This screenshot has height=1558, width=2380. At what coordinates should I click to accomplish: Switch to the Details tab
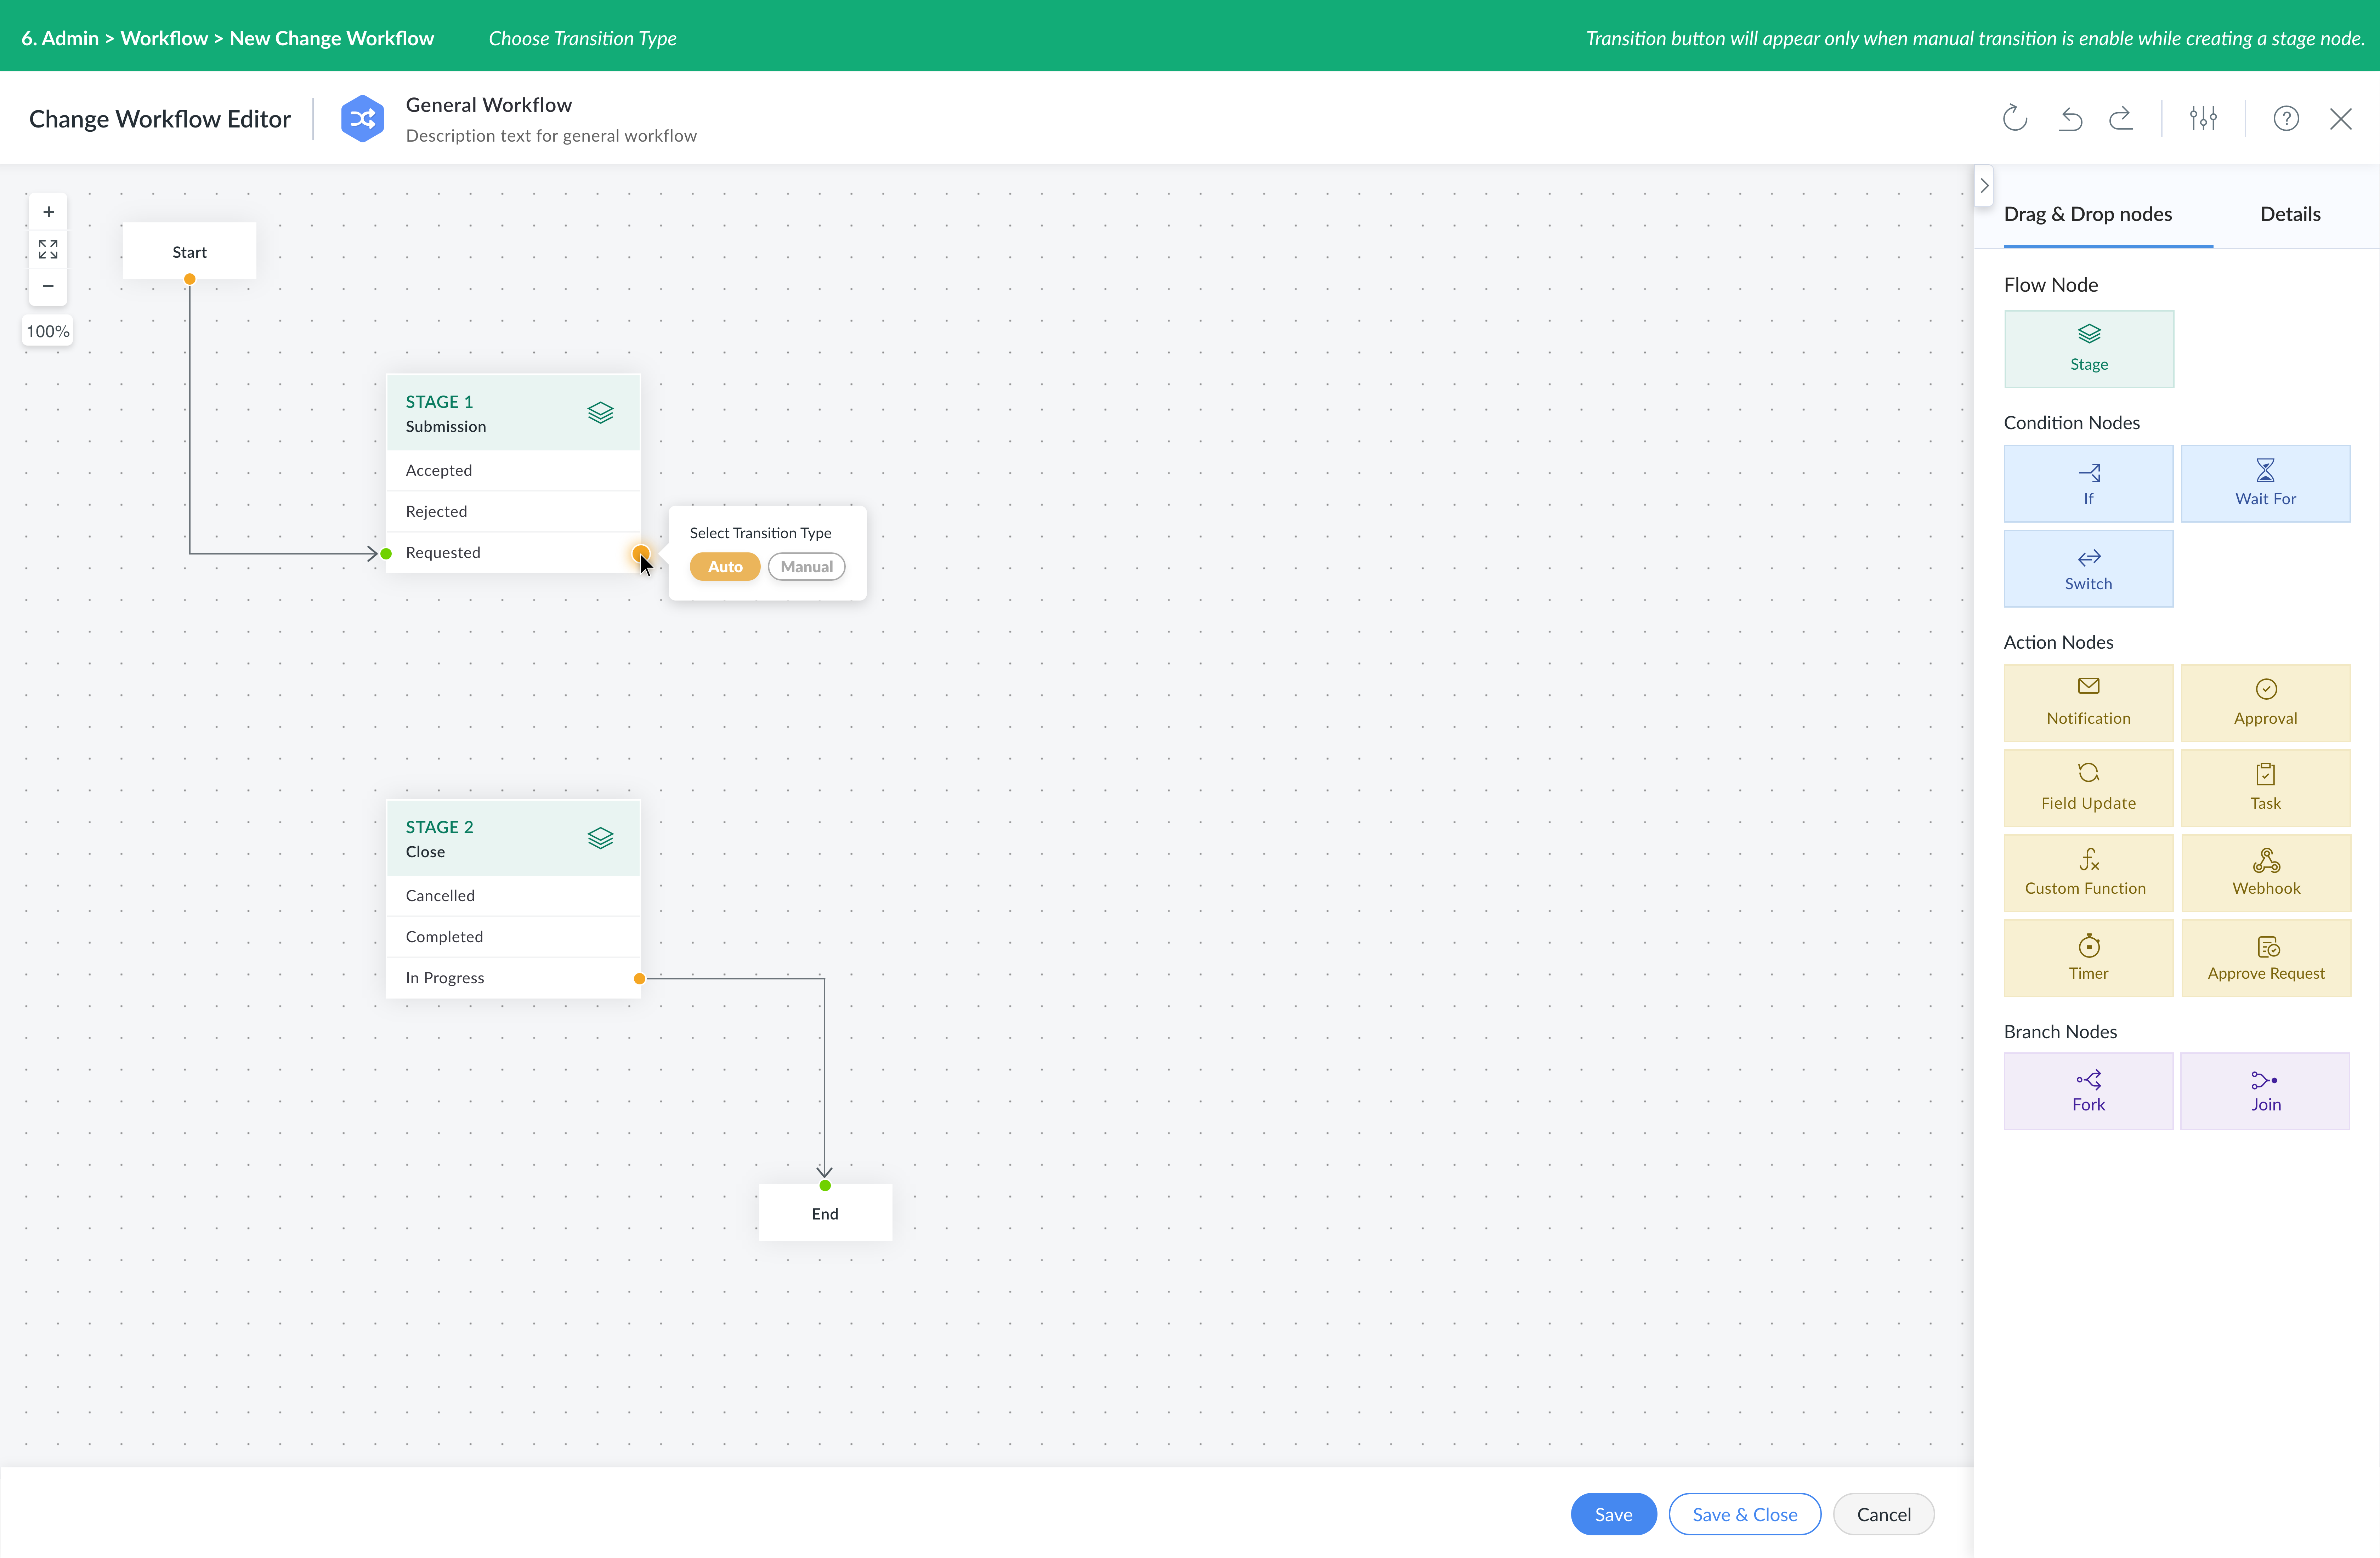(2290, 214)
